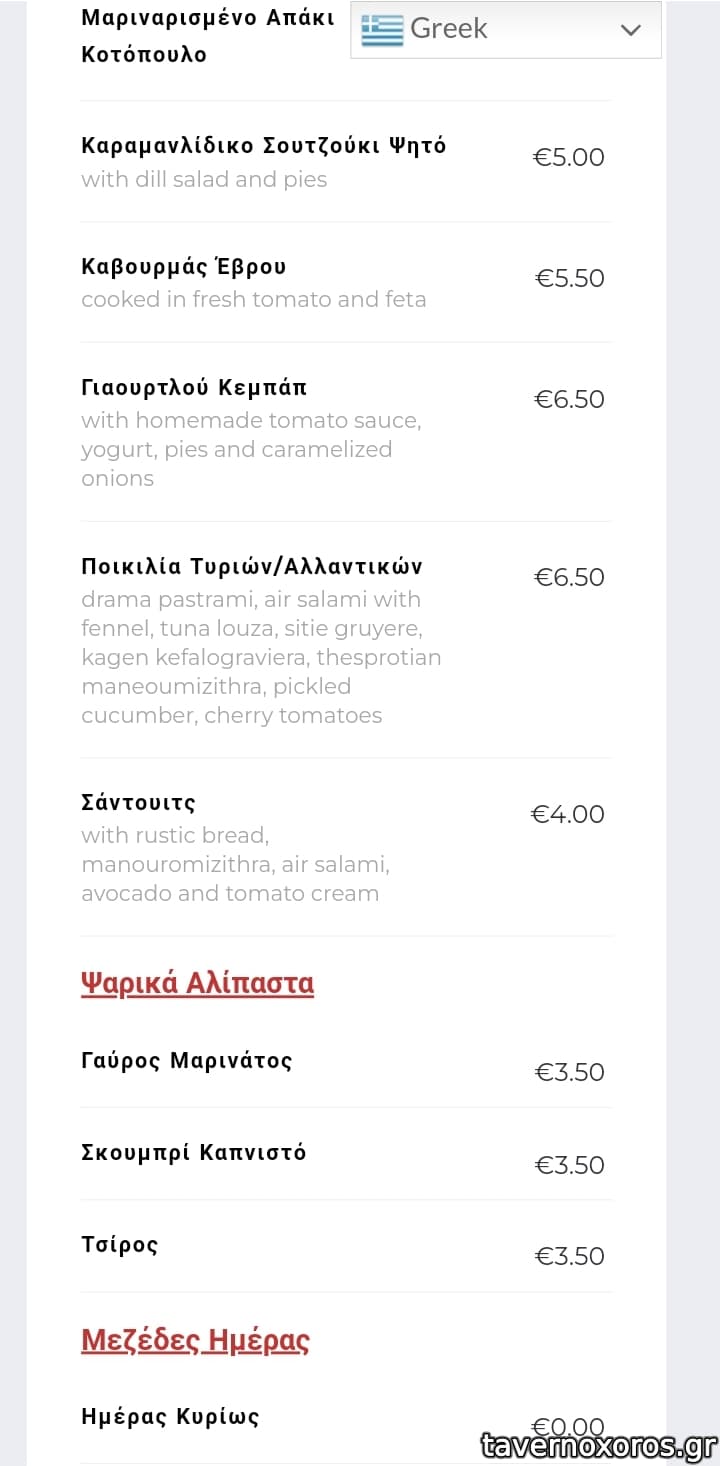720x1466 pixels.
Task: Click the drama pastrami platter description
Action: [261, 657]
